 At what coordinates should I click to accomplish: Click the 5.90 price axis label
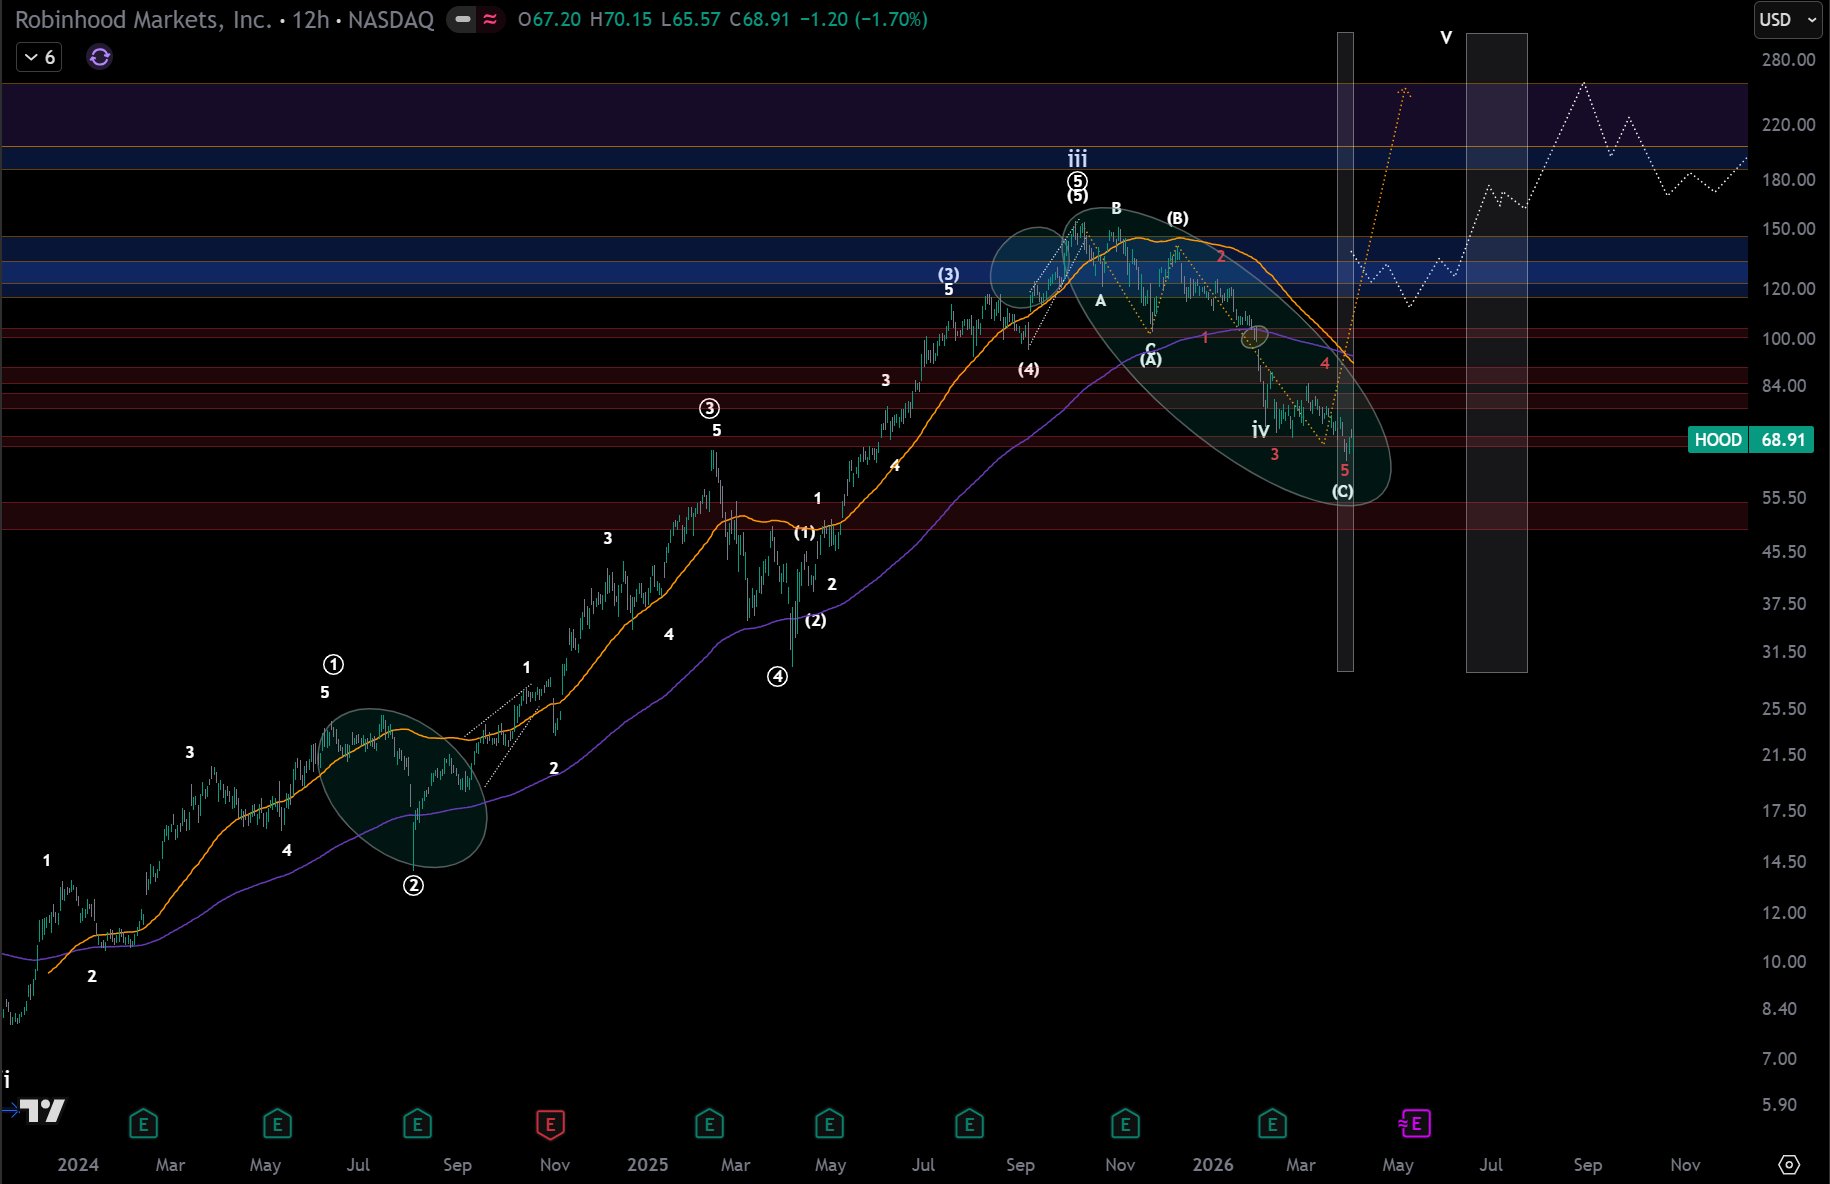pos(1779,1105)
